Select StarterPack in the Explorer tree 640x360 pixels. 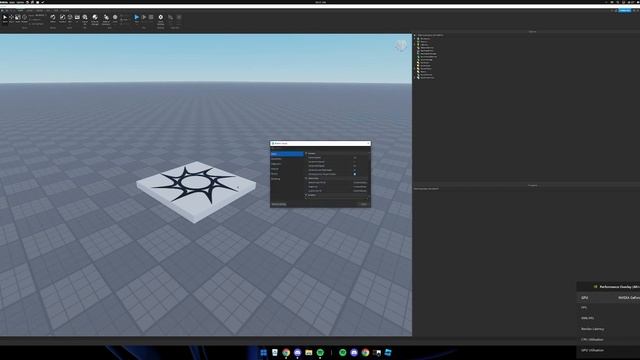(x=425, y=66)
